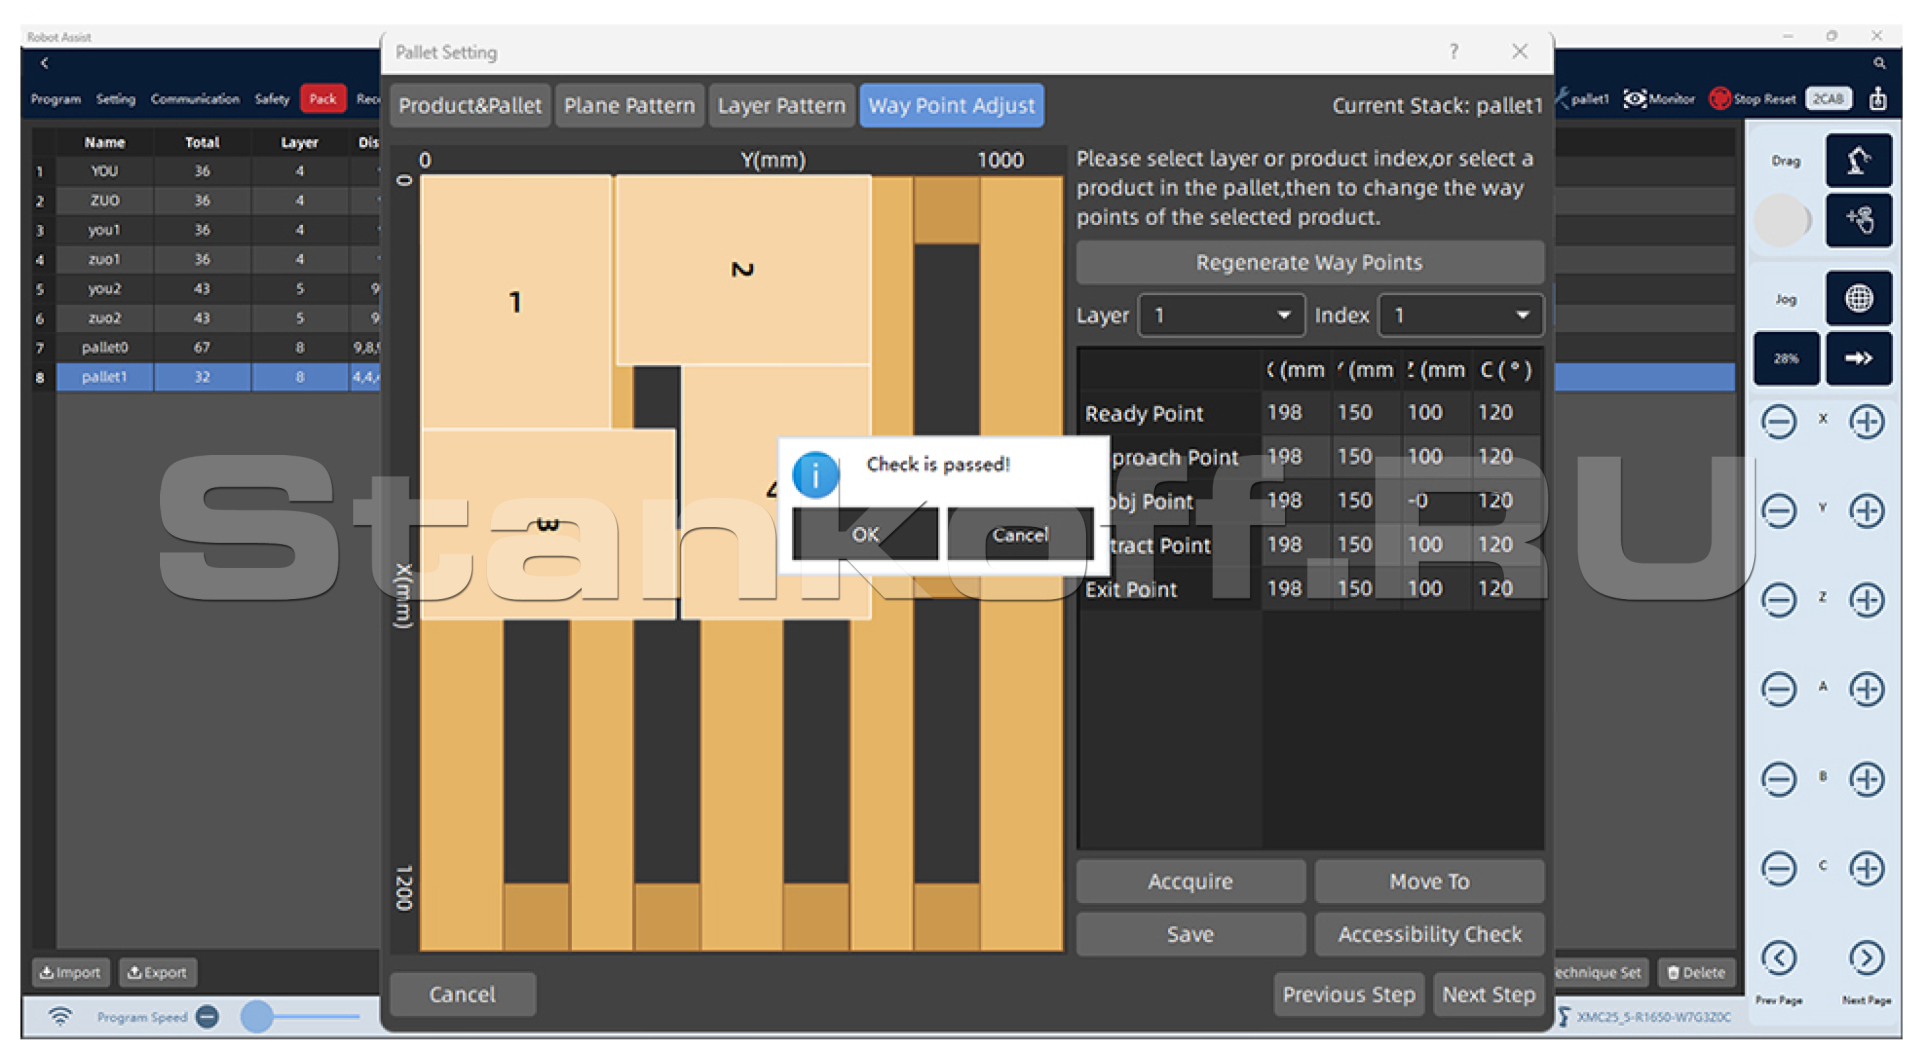
Task: Select product 2 on the pallet
Action: point(742,270)
